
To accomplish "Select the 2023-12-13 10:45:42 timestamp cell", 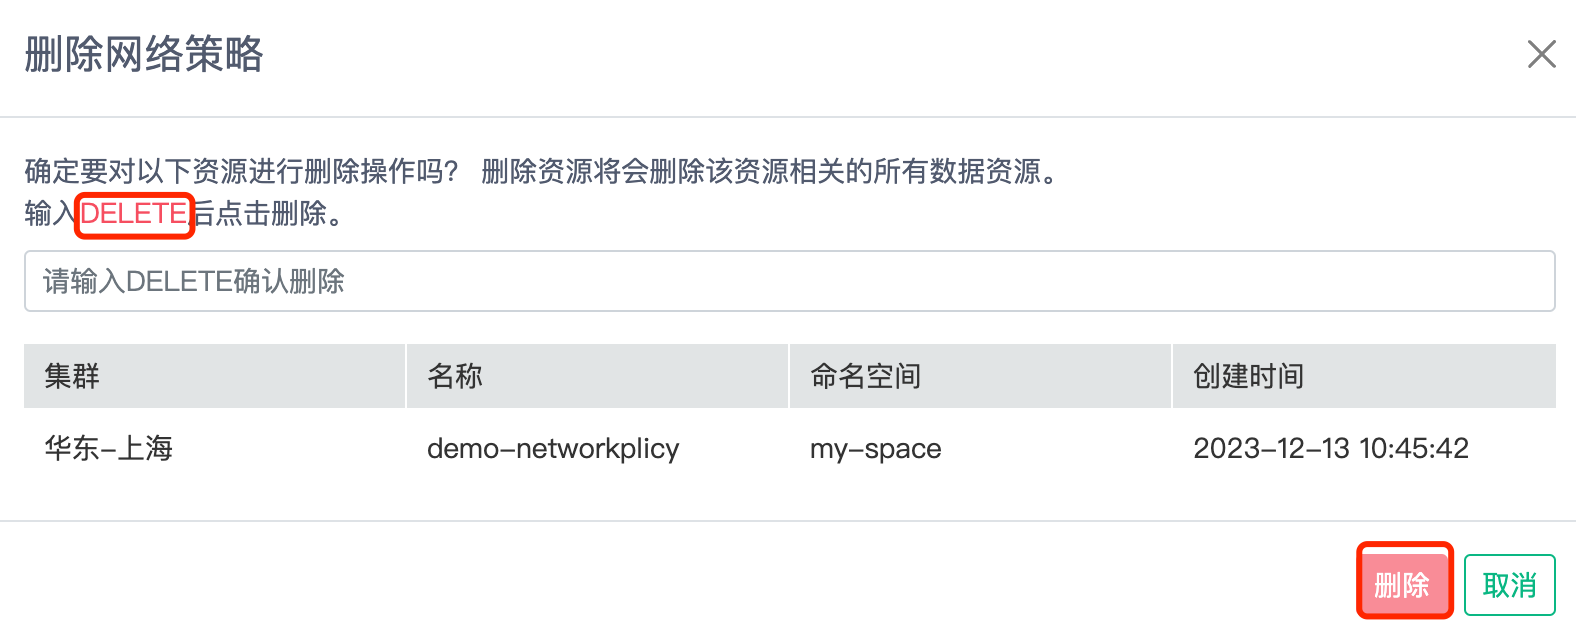I will click(1330, 448).
